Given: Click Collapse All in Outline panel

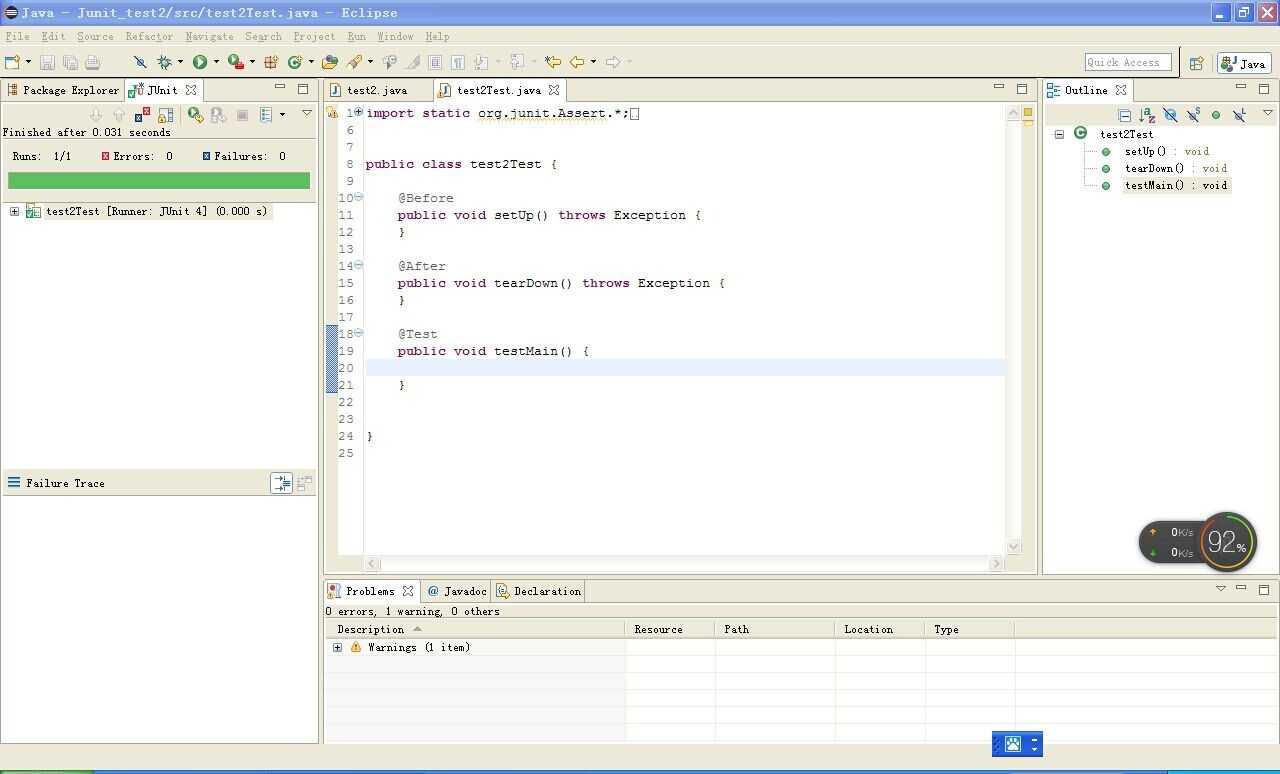Looking at the screenshot, I should pos(1124,115).
